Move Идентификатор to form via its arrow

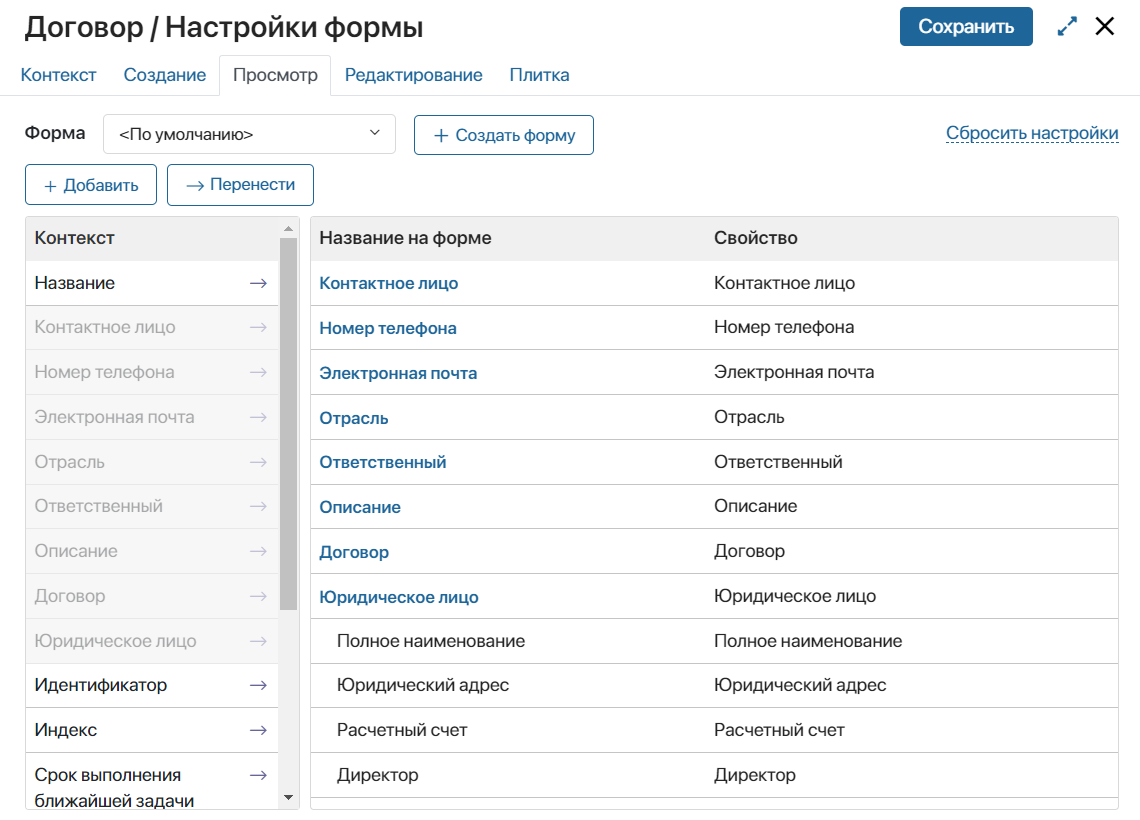258,685
